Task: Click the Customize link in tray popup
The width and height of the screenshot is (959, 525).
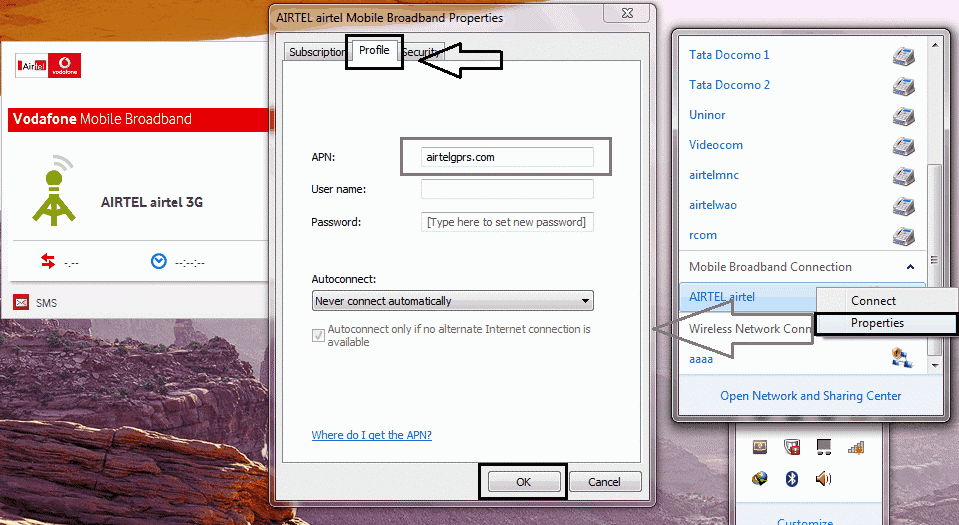Action: point(805,521)
